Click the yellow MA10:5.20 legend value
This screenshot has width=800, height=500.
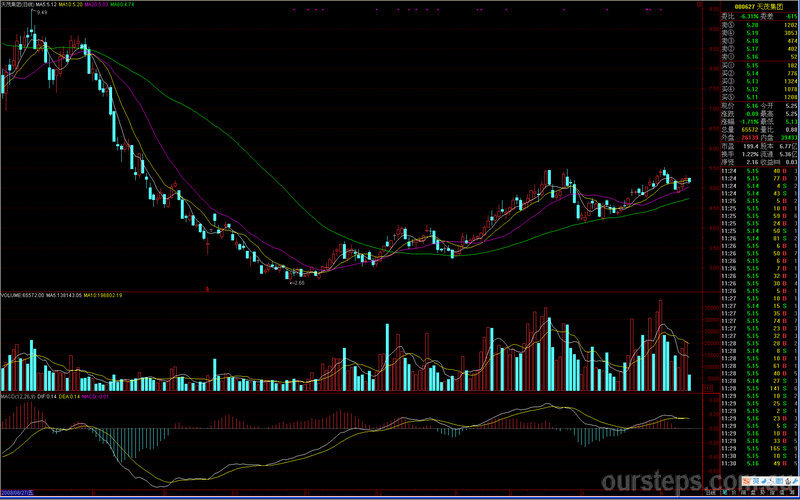click(x=70, y=4)
